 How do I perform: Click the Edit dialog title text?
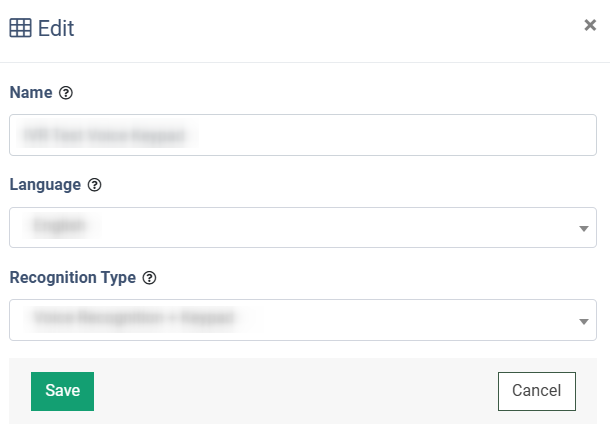click(x=56, y=28)
